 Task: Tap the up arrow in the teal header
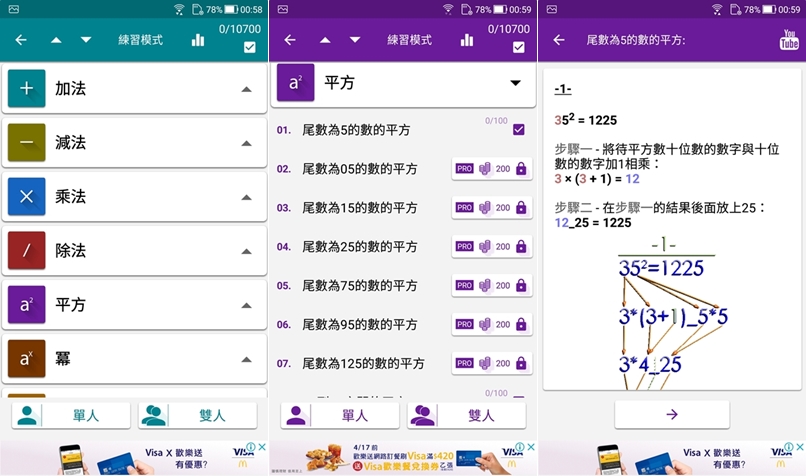56,40
